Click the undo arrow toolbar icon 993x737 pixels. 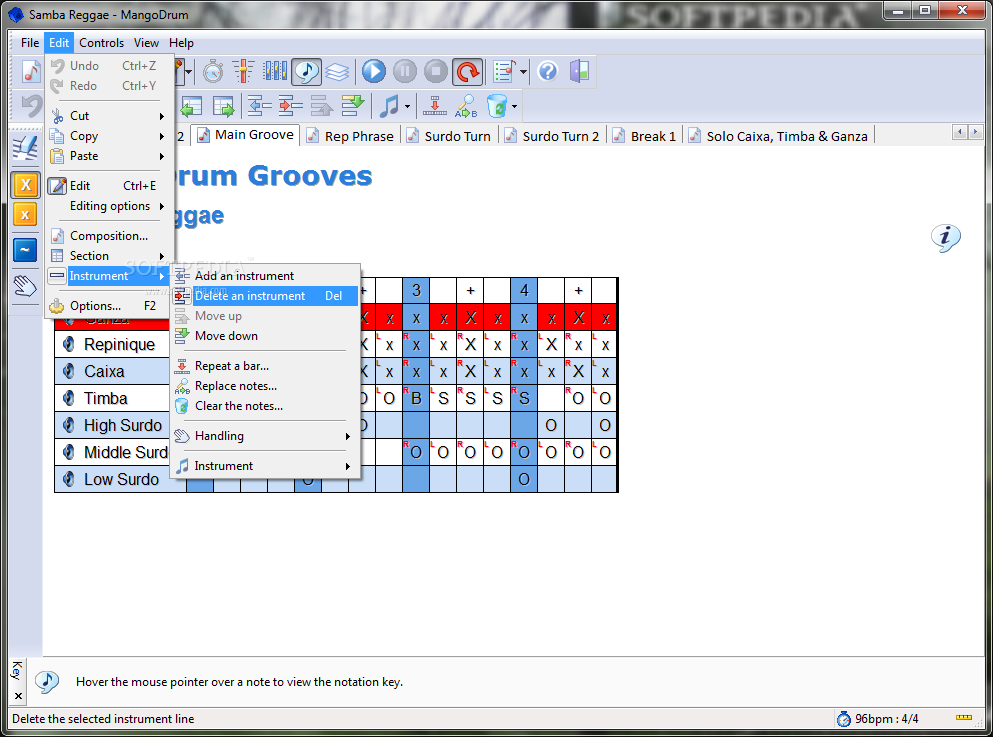[x=31, y=105]
